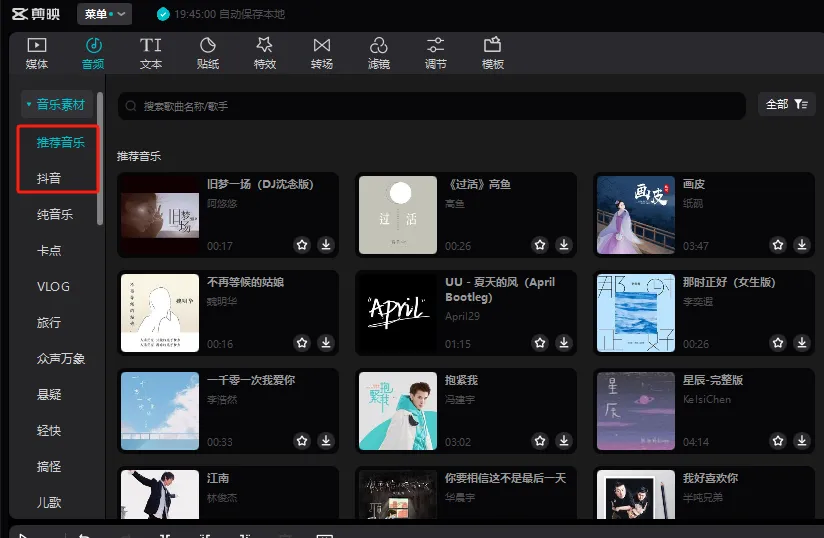The image size is (824, 538).
Task: Open the 滤镜 filters panel icon
Action: coord(378,53)
